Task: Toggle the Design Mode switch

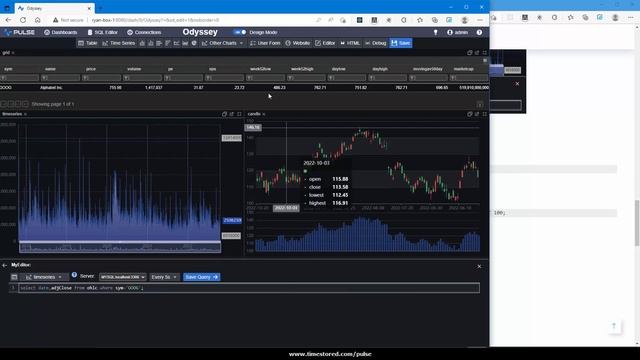Action: (x=240, y=32)
